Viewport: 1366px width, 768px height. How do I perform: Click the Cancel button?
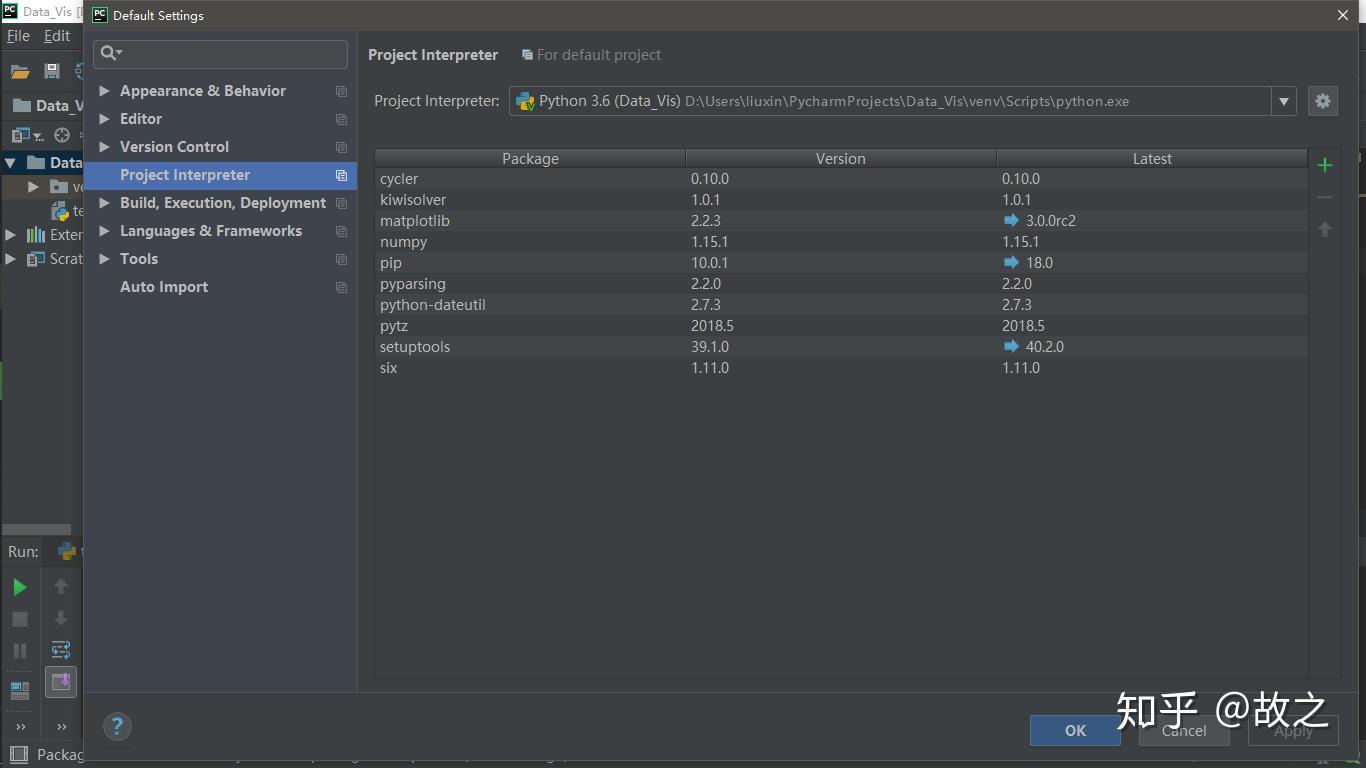click(x=1184, y=731)
